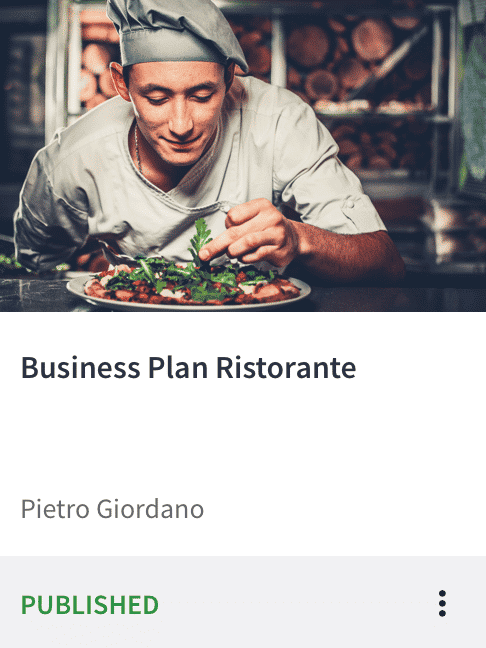The image size is (486, 648).
Task: Click the chef's face in cover image
Action: point(178,112)
